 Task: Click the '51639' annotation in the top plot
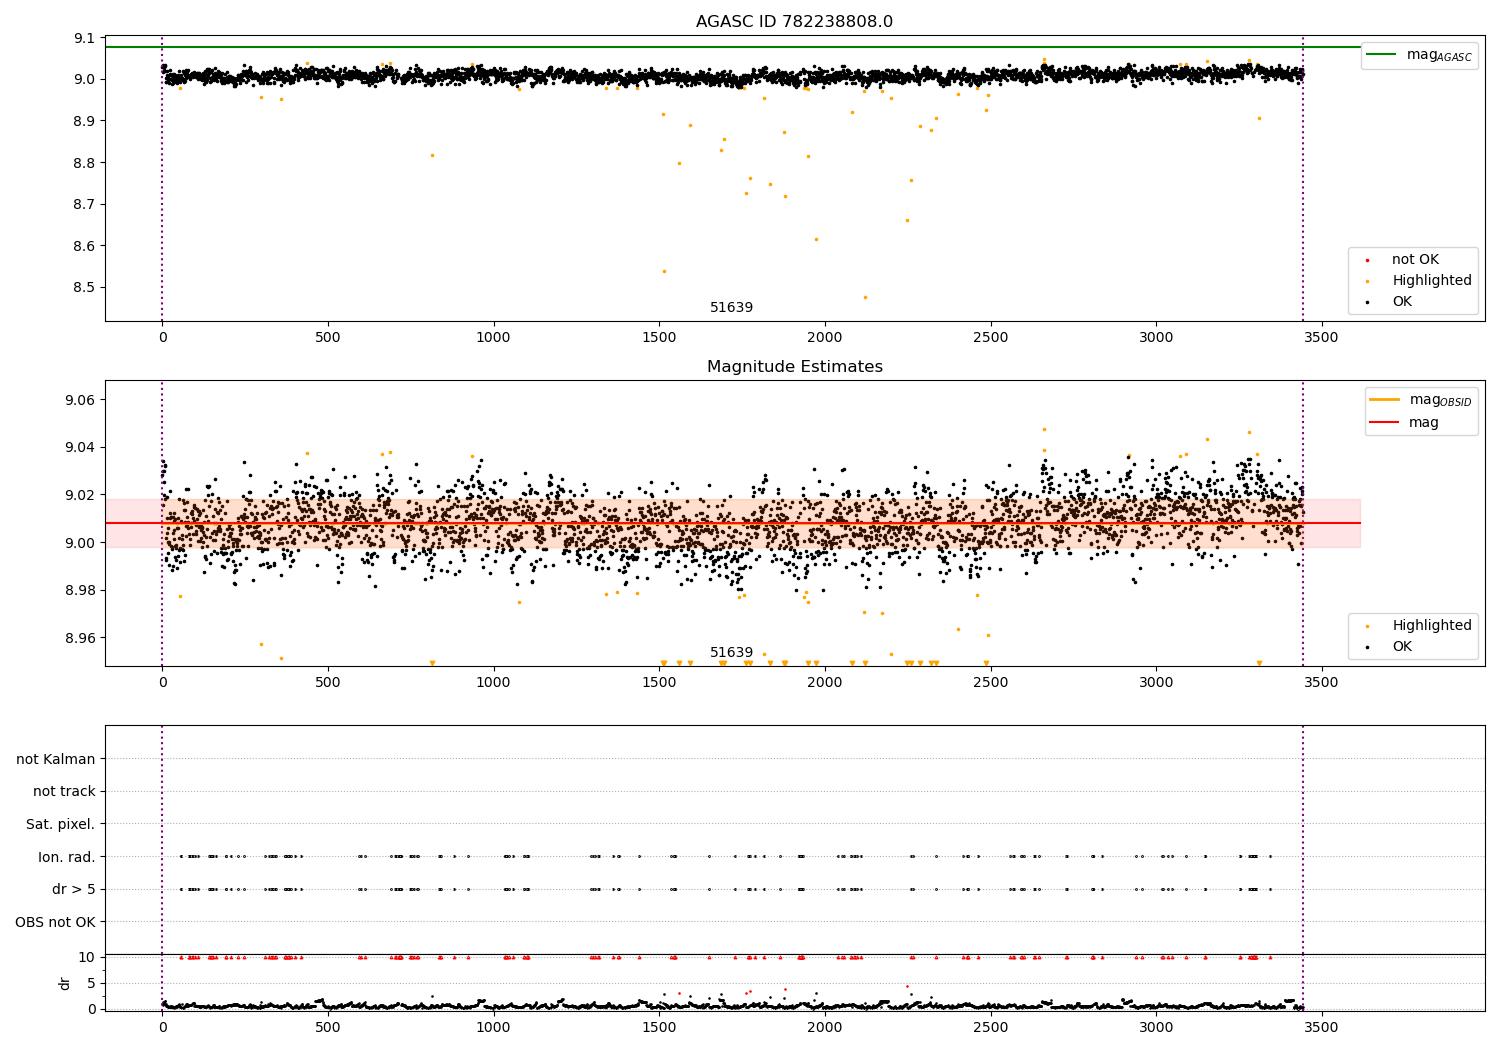731,308
